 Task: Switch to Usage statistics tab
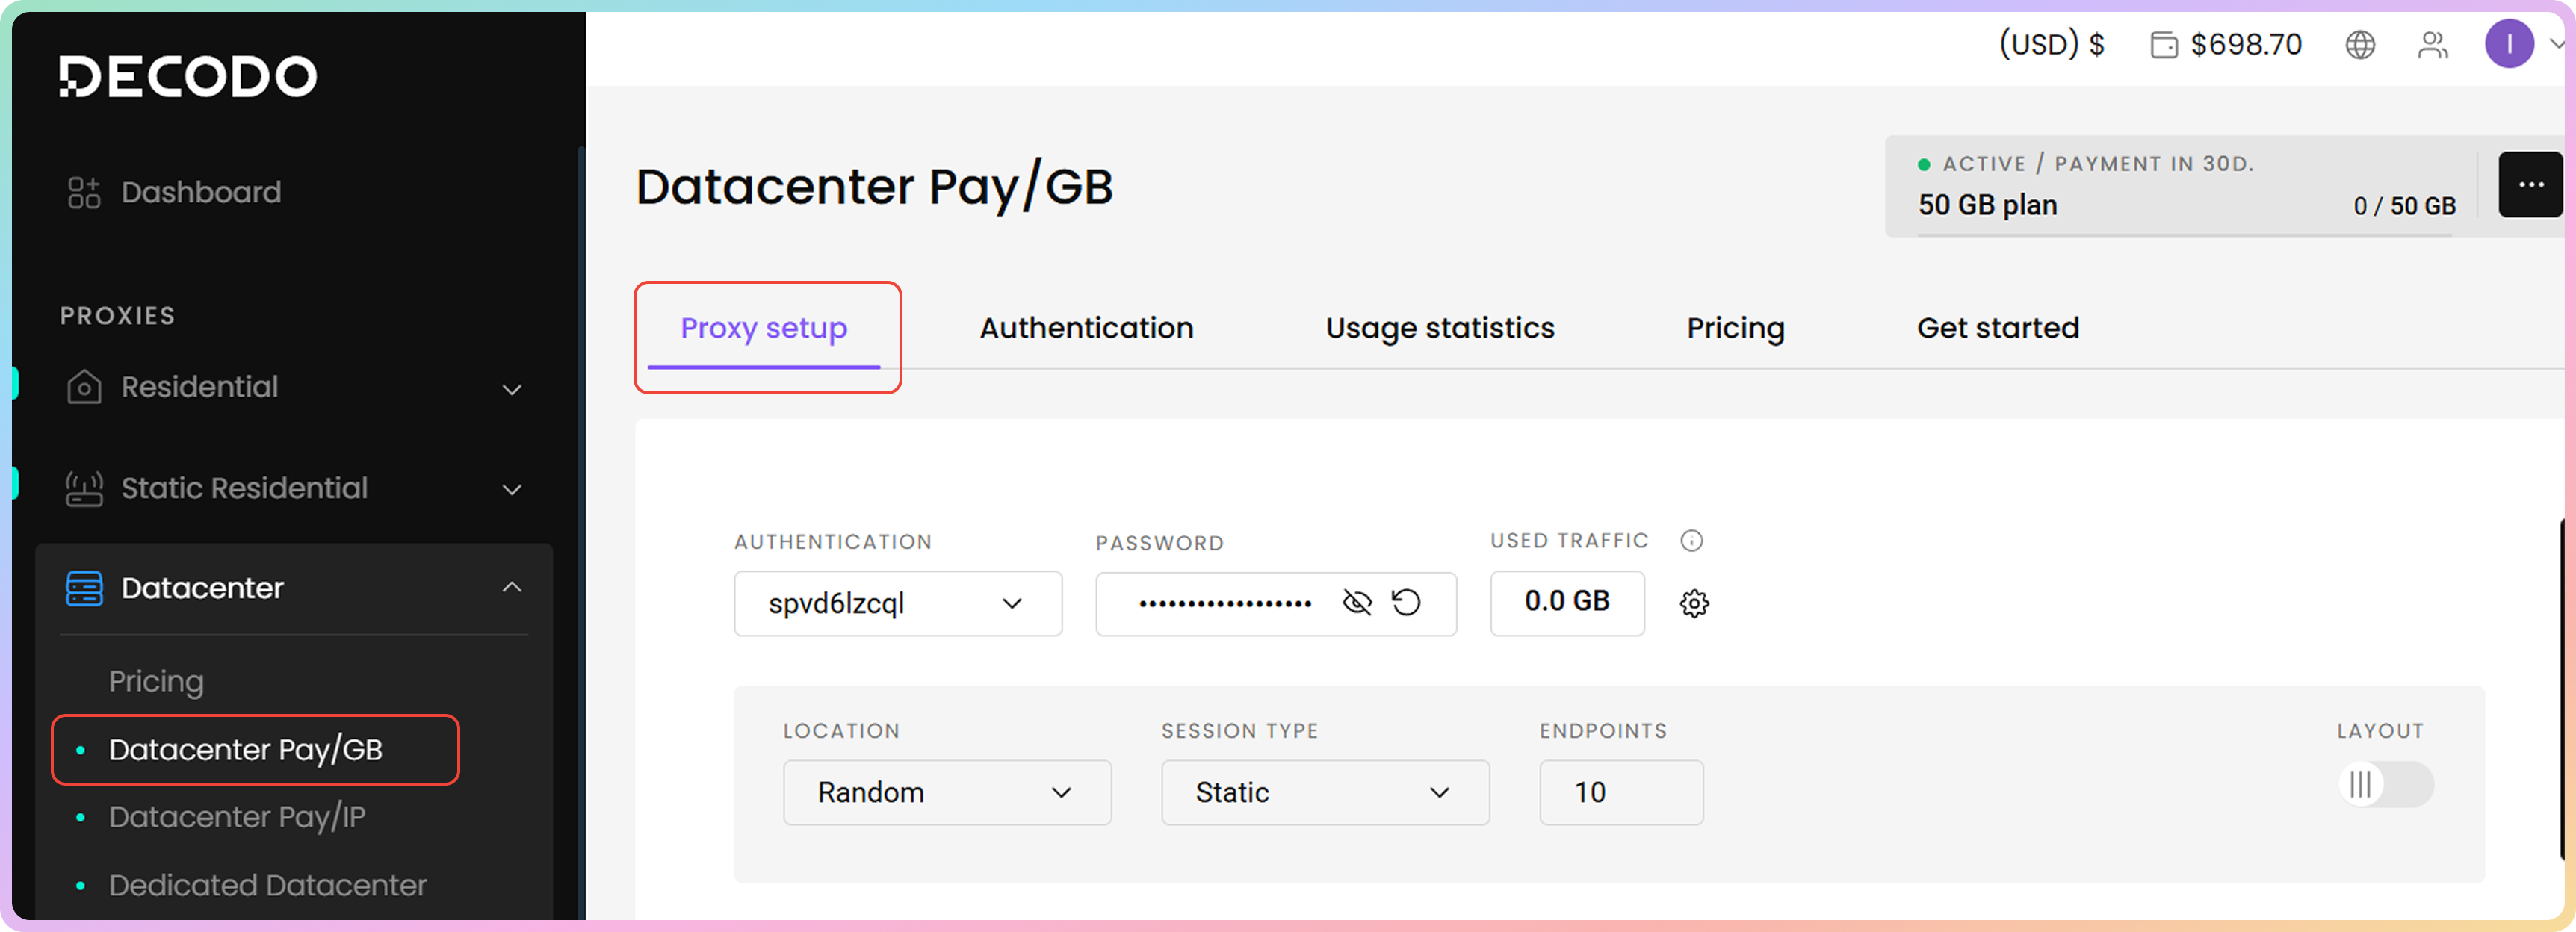coord(1439,328)
